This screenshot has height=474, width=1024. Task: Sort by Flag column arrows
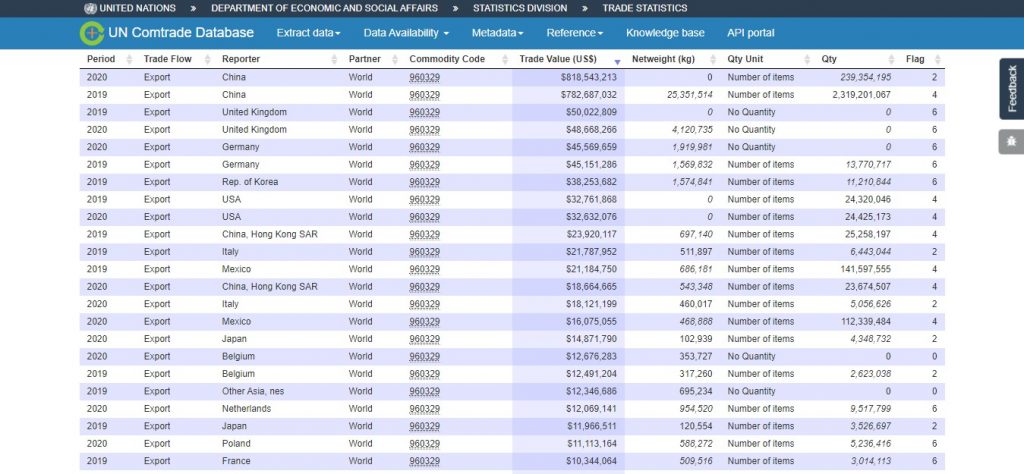938,59
